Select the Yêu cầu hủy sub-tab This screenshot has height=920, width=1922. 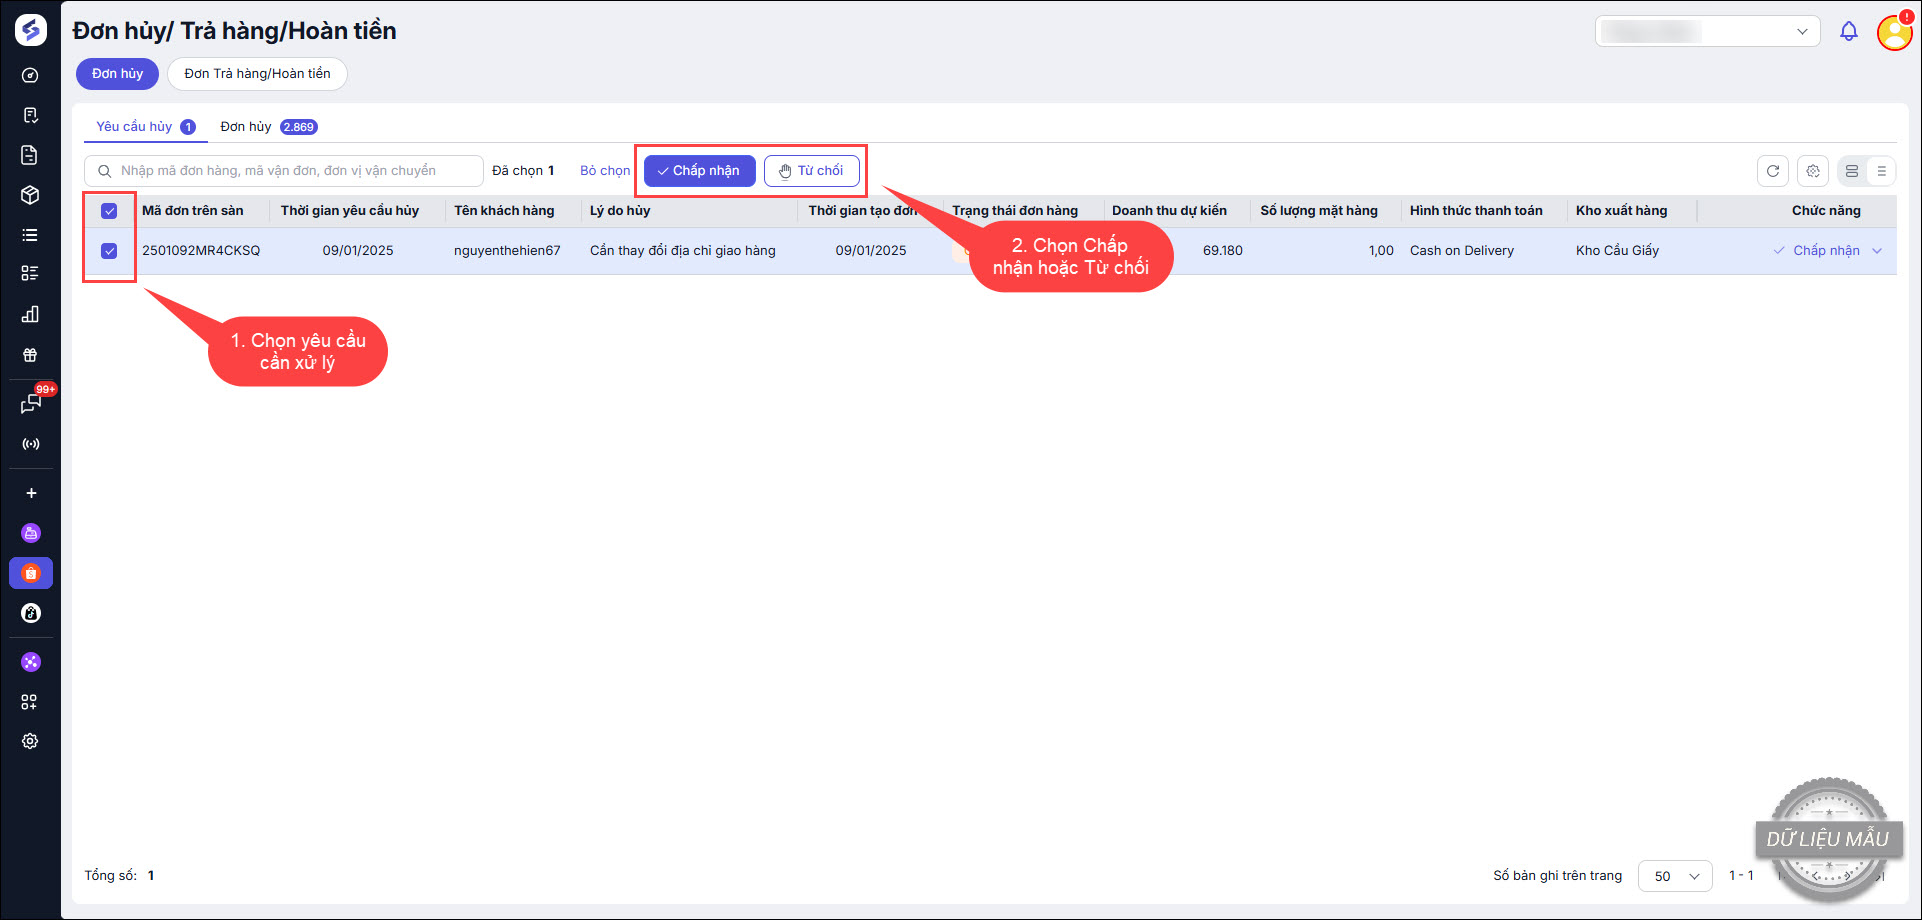click(x=146, y=127)
